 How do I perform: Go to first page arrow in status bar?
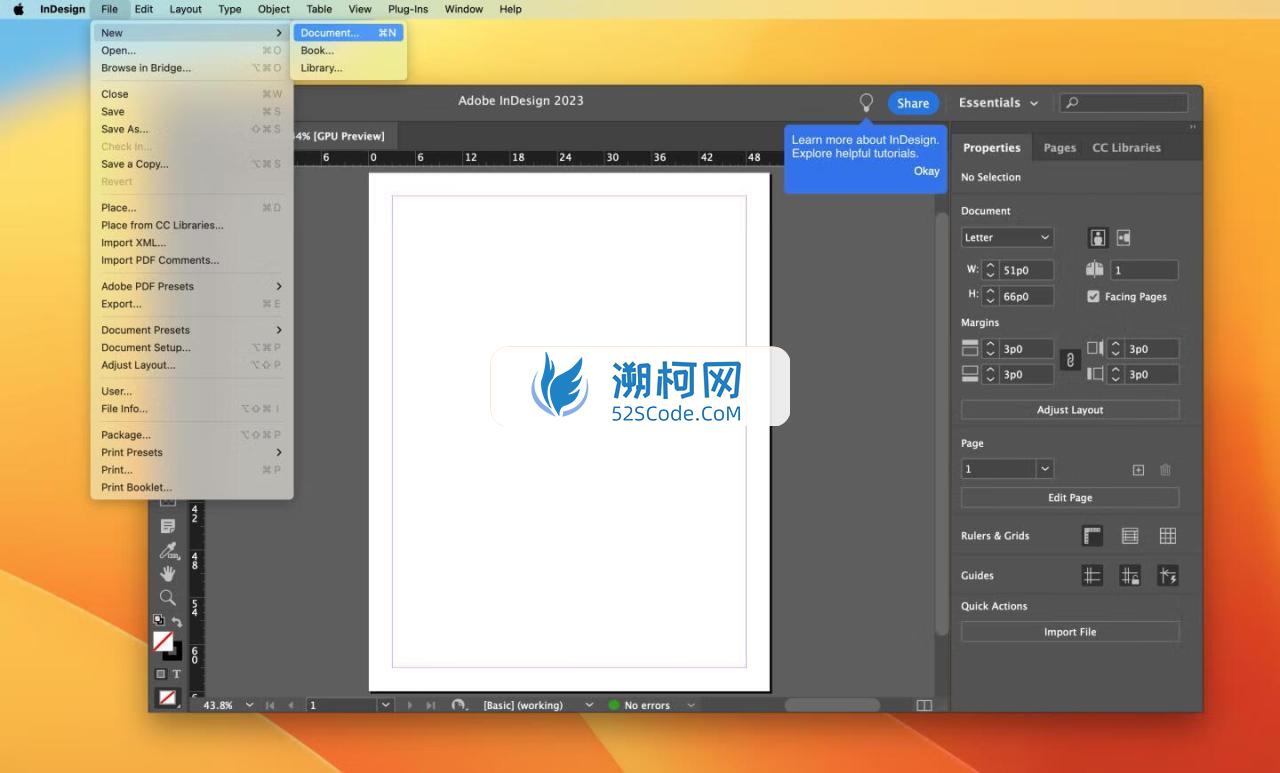[x=270, y=705]
